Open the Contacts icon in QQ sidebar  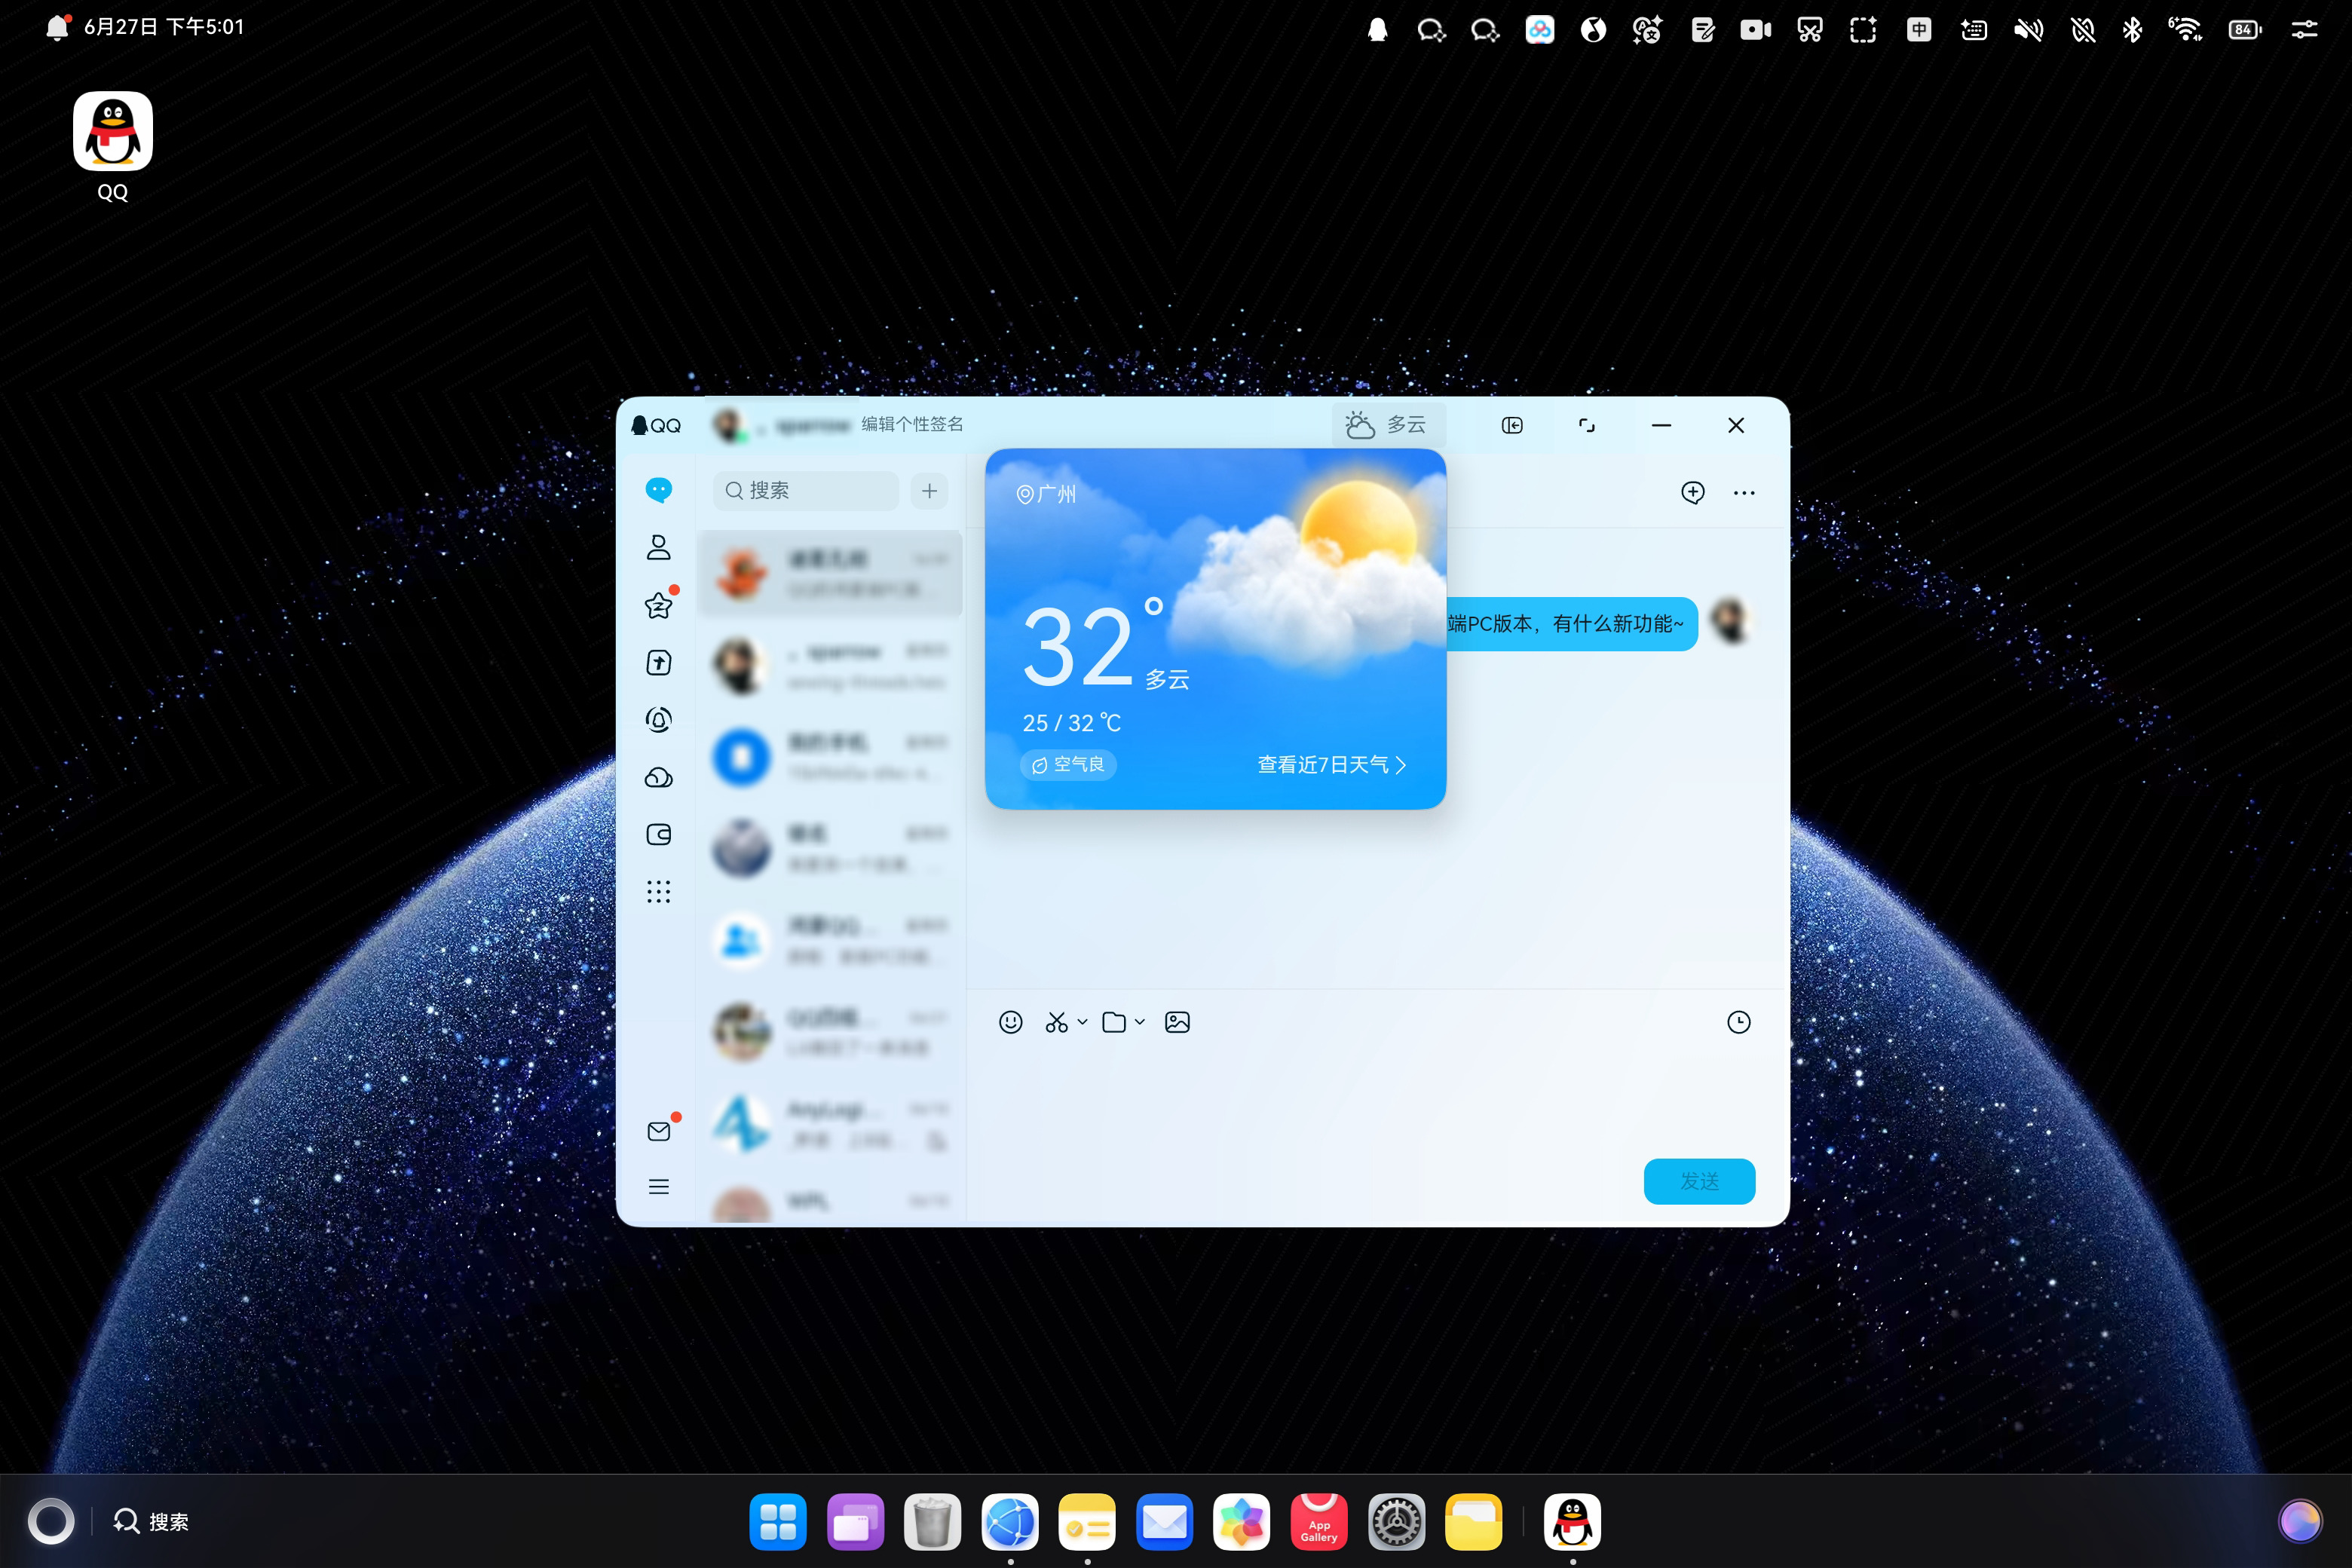pyautogui.click(x=658, y=547)
